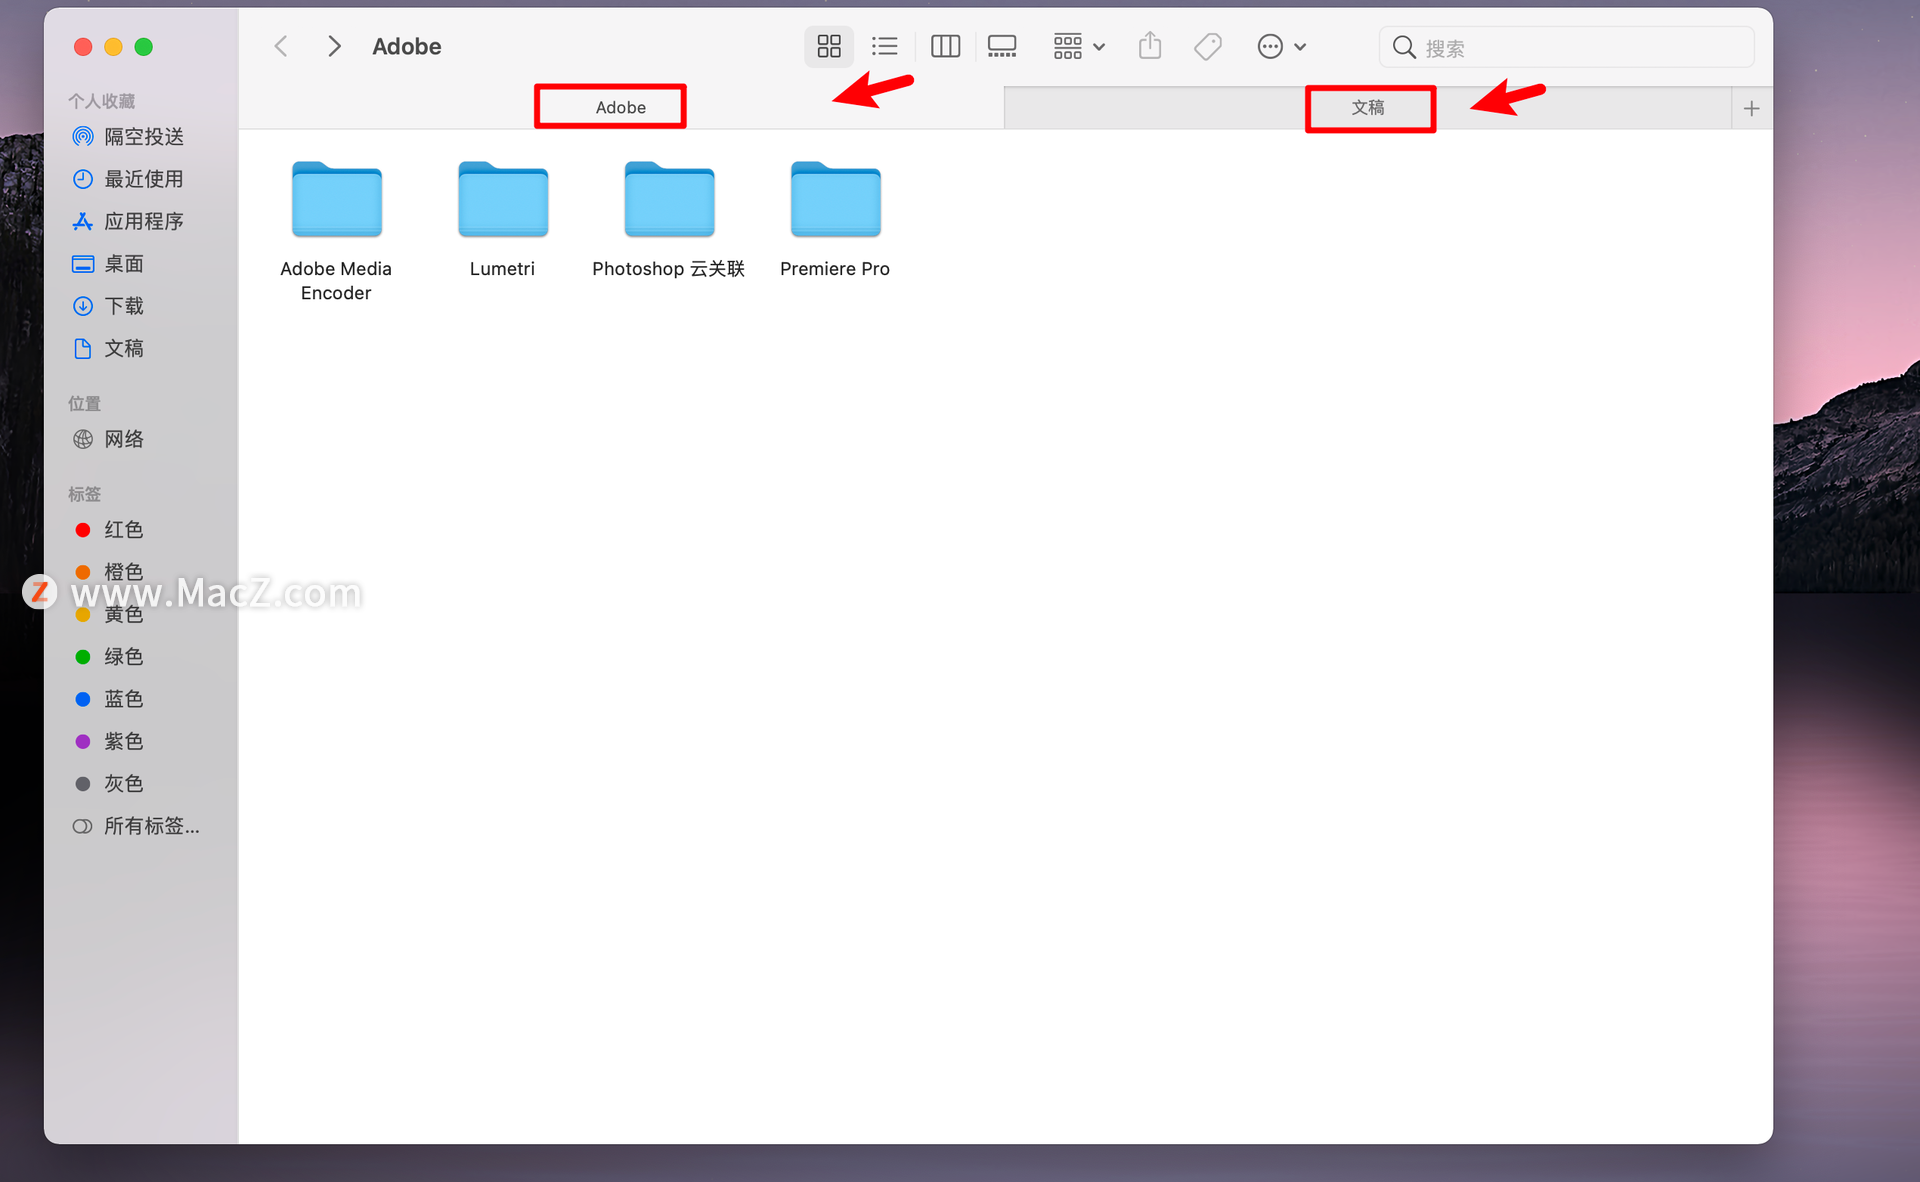Click the Adobe window title
This screenshot has height=1182, width=1920.
(407, 47)
